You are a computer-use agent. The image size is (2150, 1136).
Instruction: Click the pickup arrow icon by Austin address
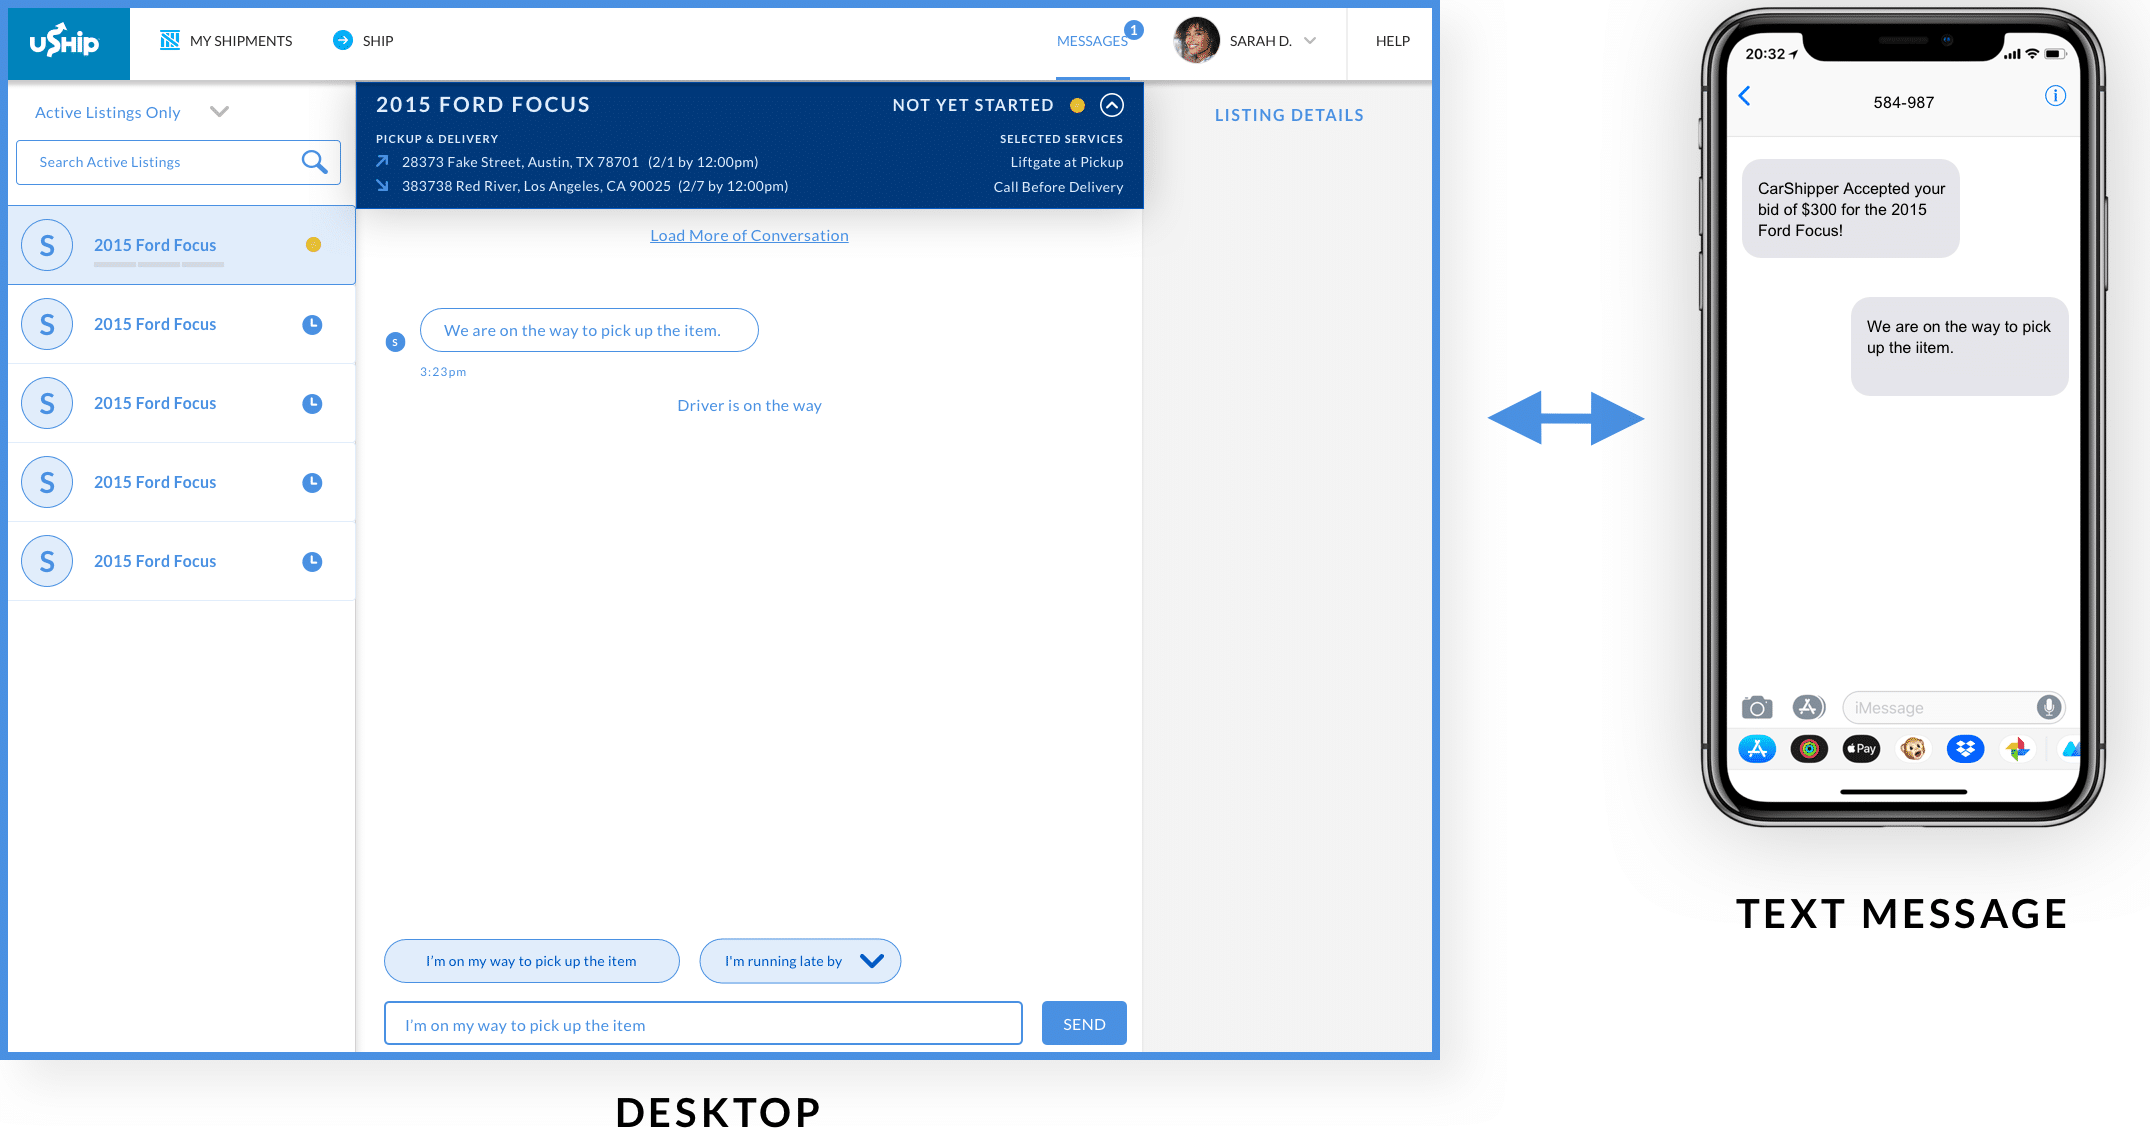(382, 161)
